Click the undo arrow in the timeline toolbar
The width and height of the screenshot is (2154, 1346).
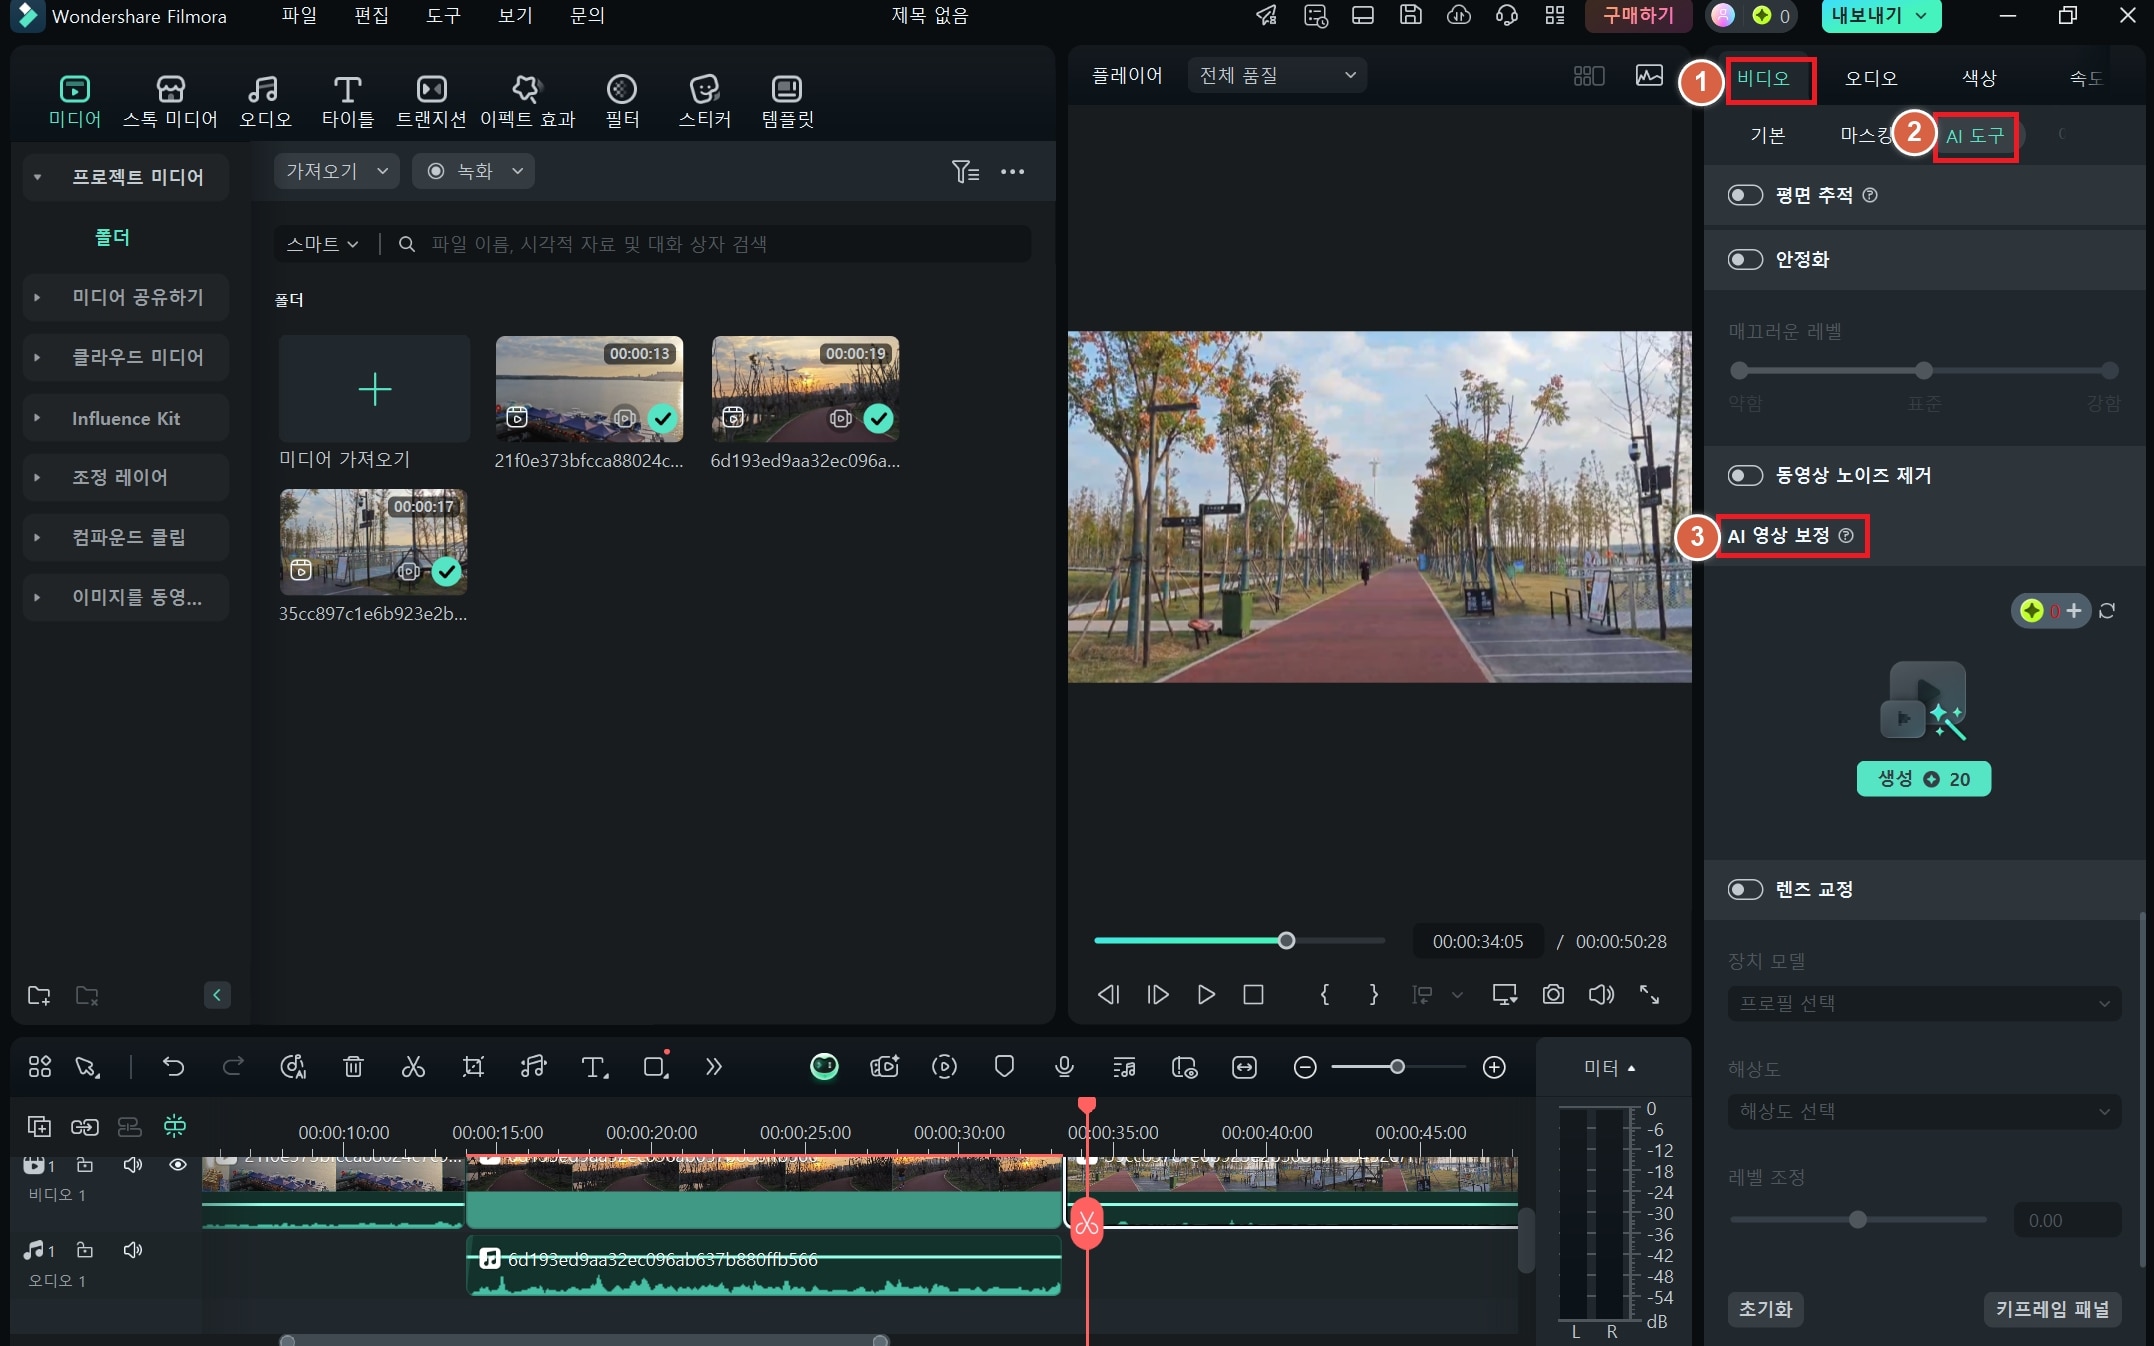173,1067
